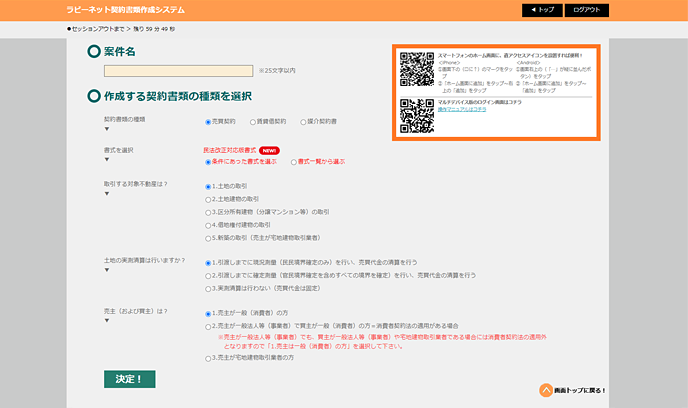Select 条件にあった書式を選ぶ option
The image size is (688, 408).
[x=208, y=162]
